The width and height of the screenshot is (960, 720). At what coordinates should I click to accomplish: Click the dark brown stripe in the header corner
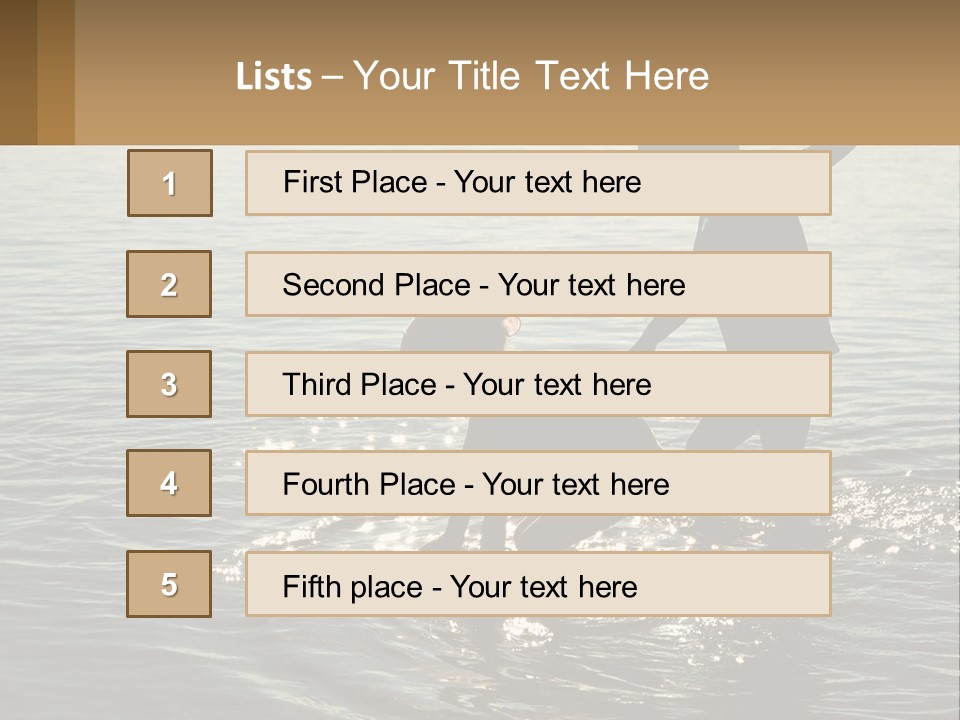point(18,72)
